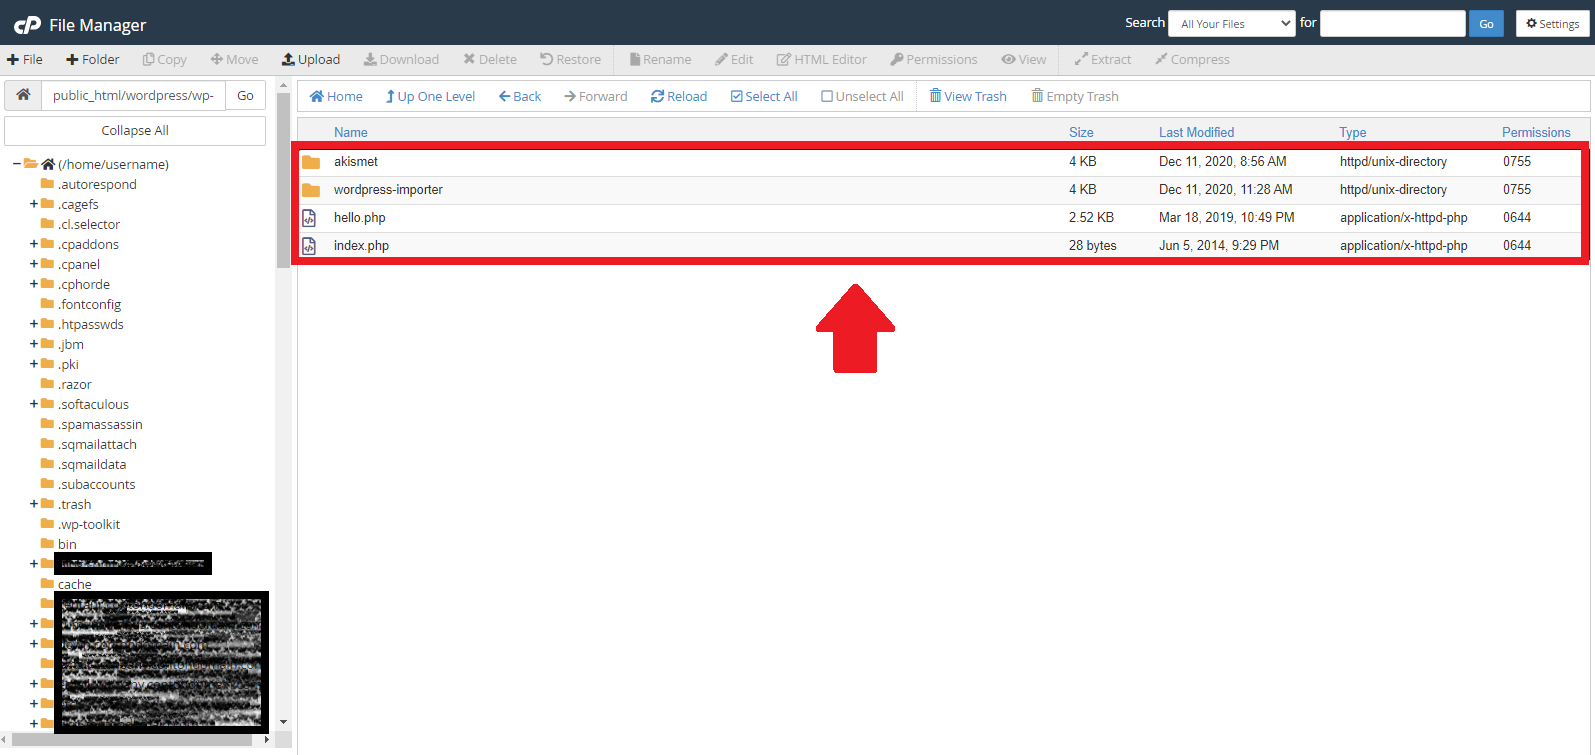
Task: Click the Restore toolbar button
Action: (x=571, y=60)
